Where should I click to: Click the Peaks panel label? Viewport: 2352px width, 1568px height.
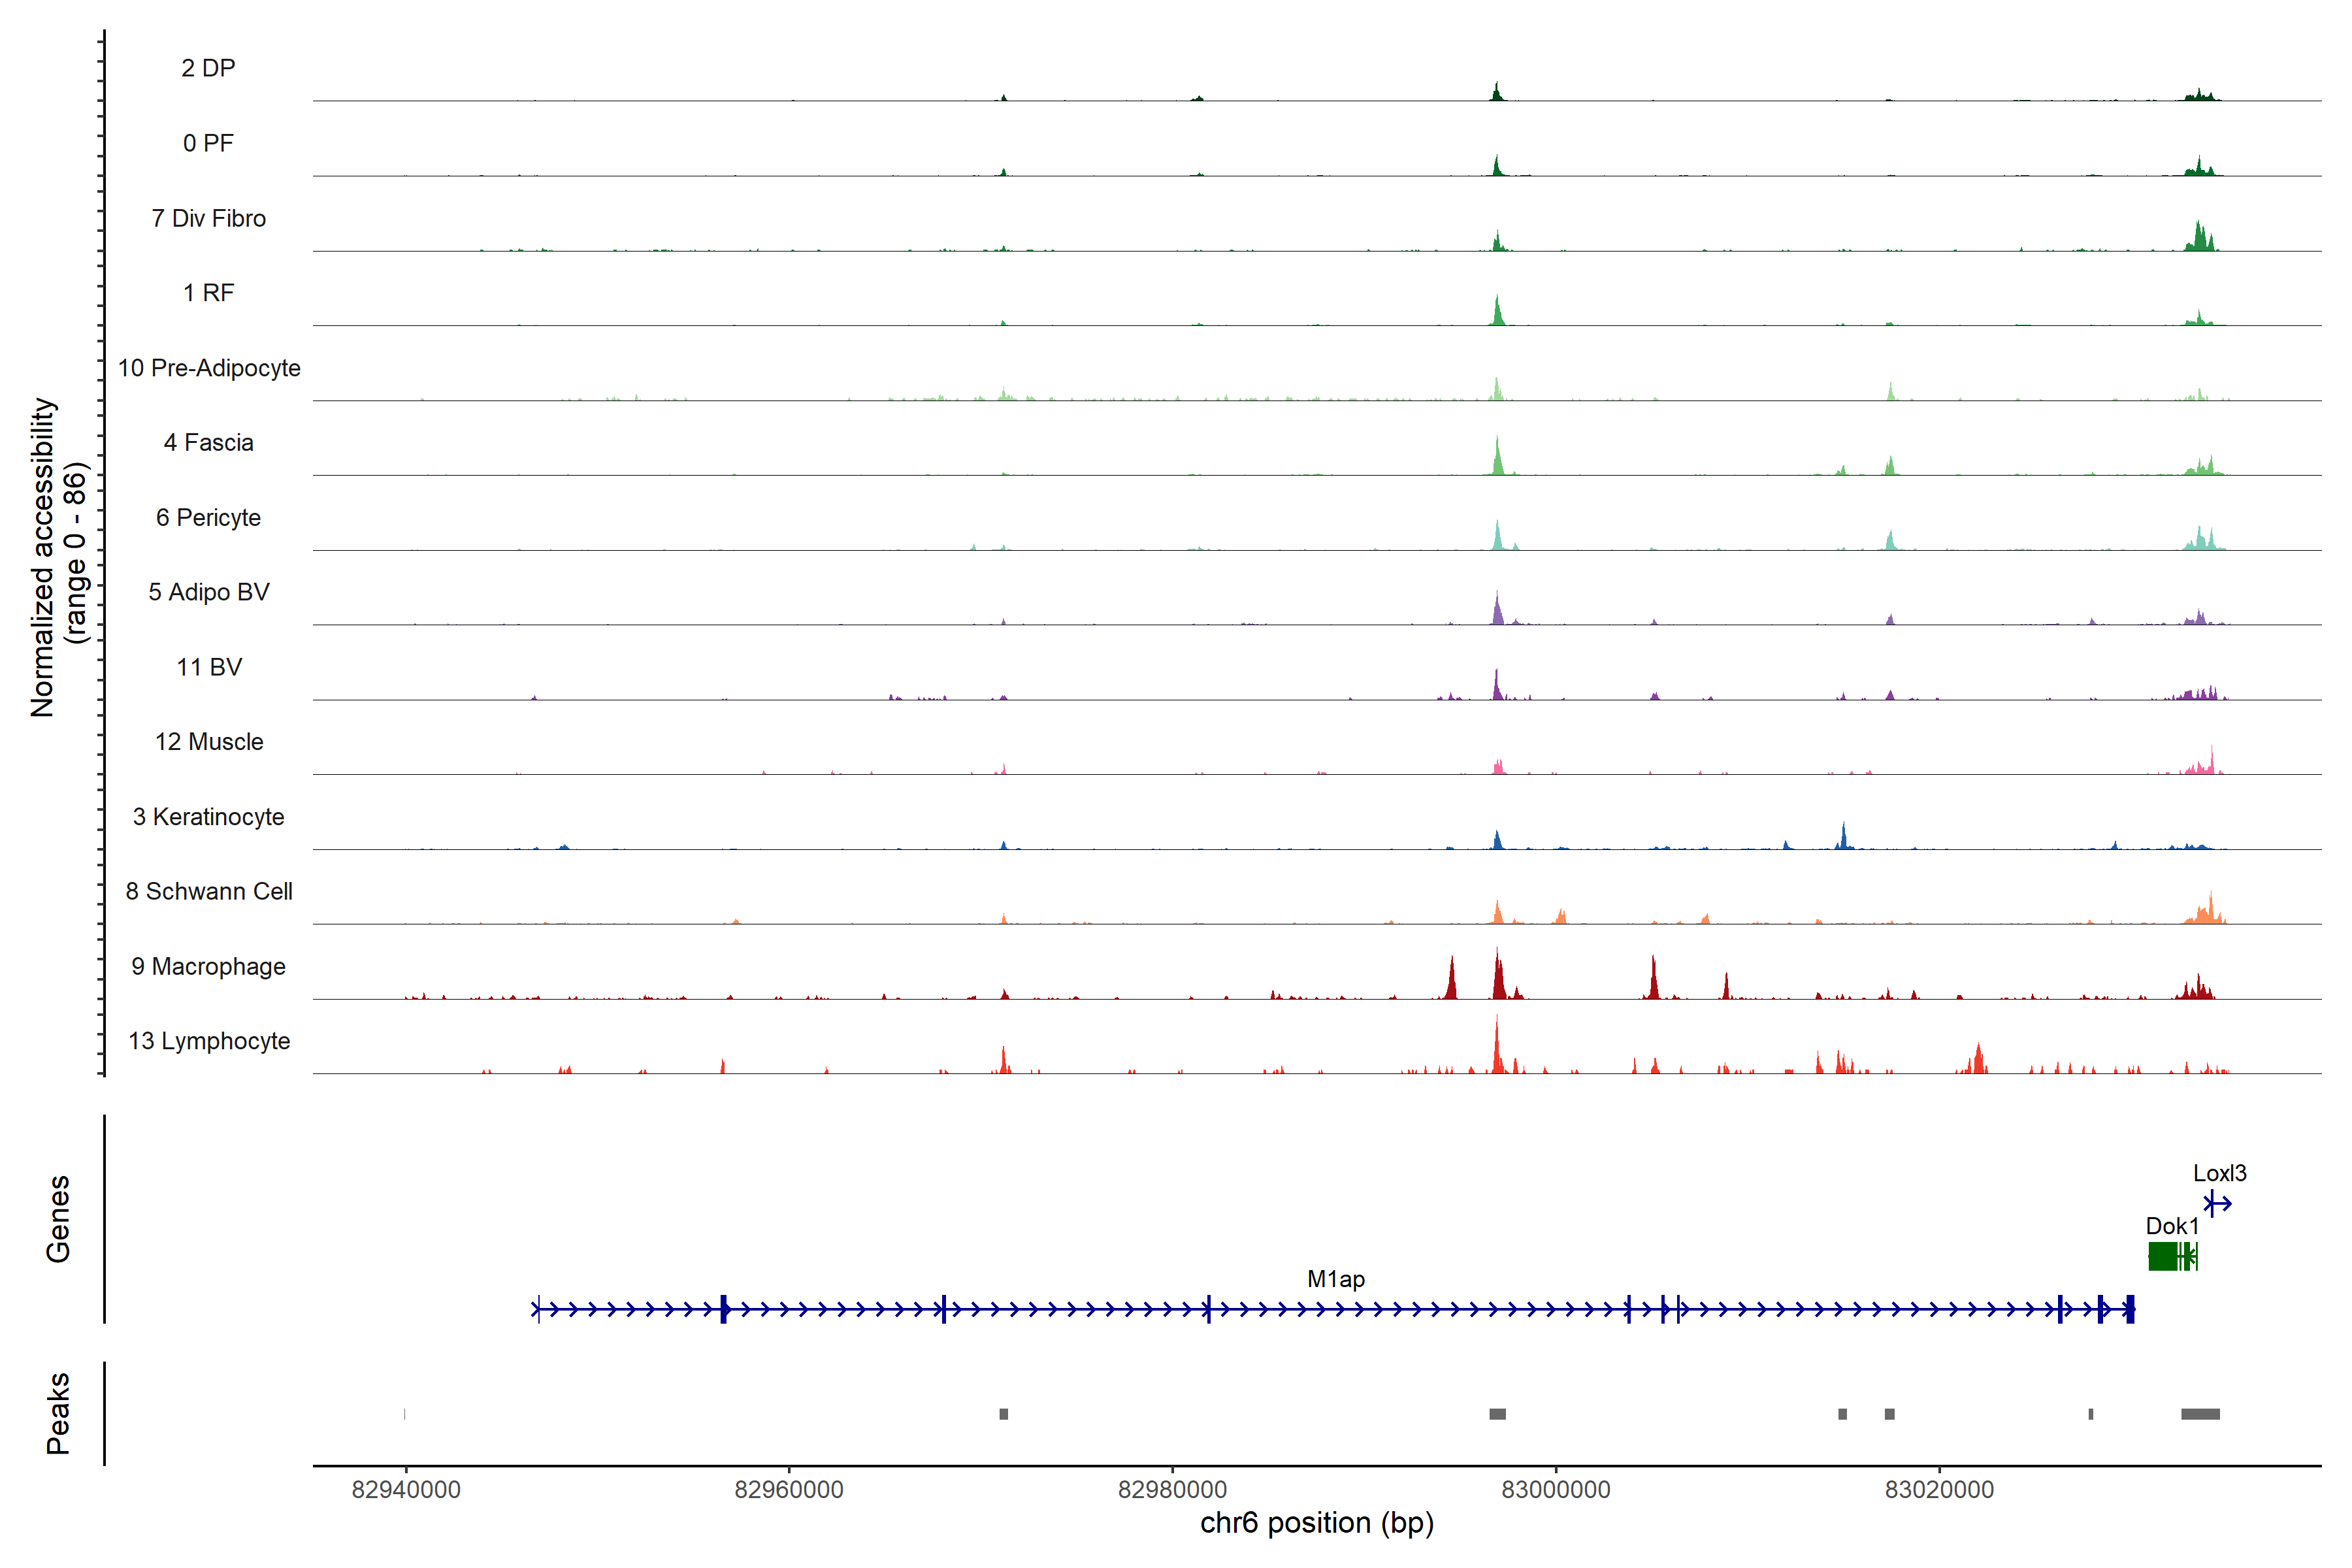pos(58,1413)
